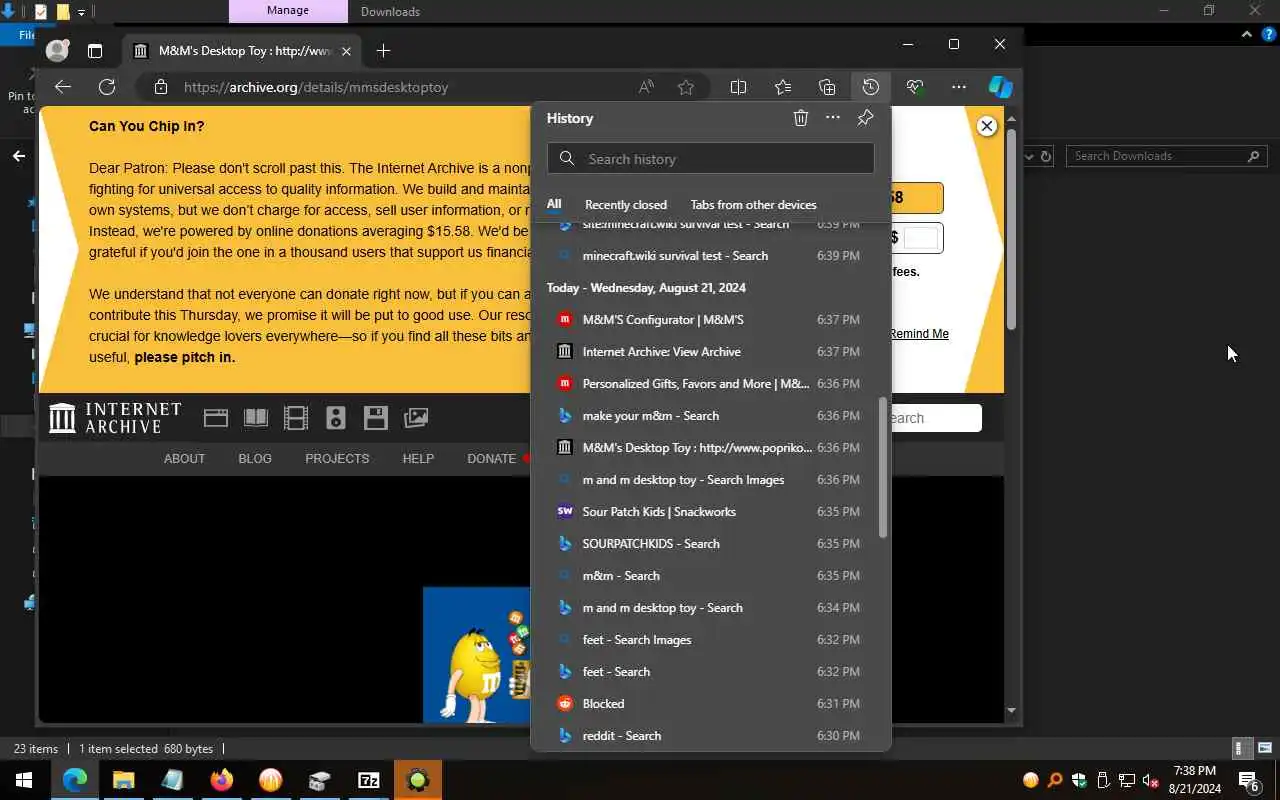Refresh the File Explorer Downloads folder

(1046, 156)
